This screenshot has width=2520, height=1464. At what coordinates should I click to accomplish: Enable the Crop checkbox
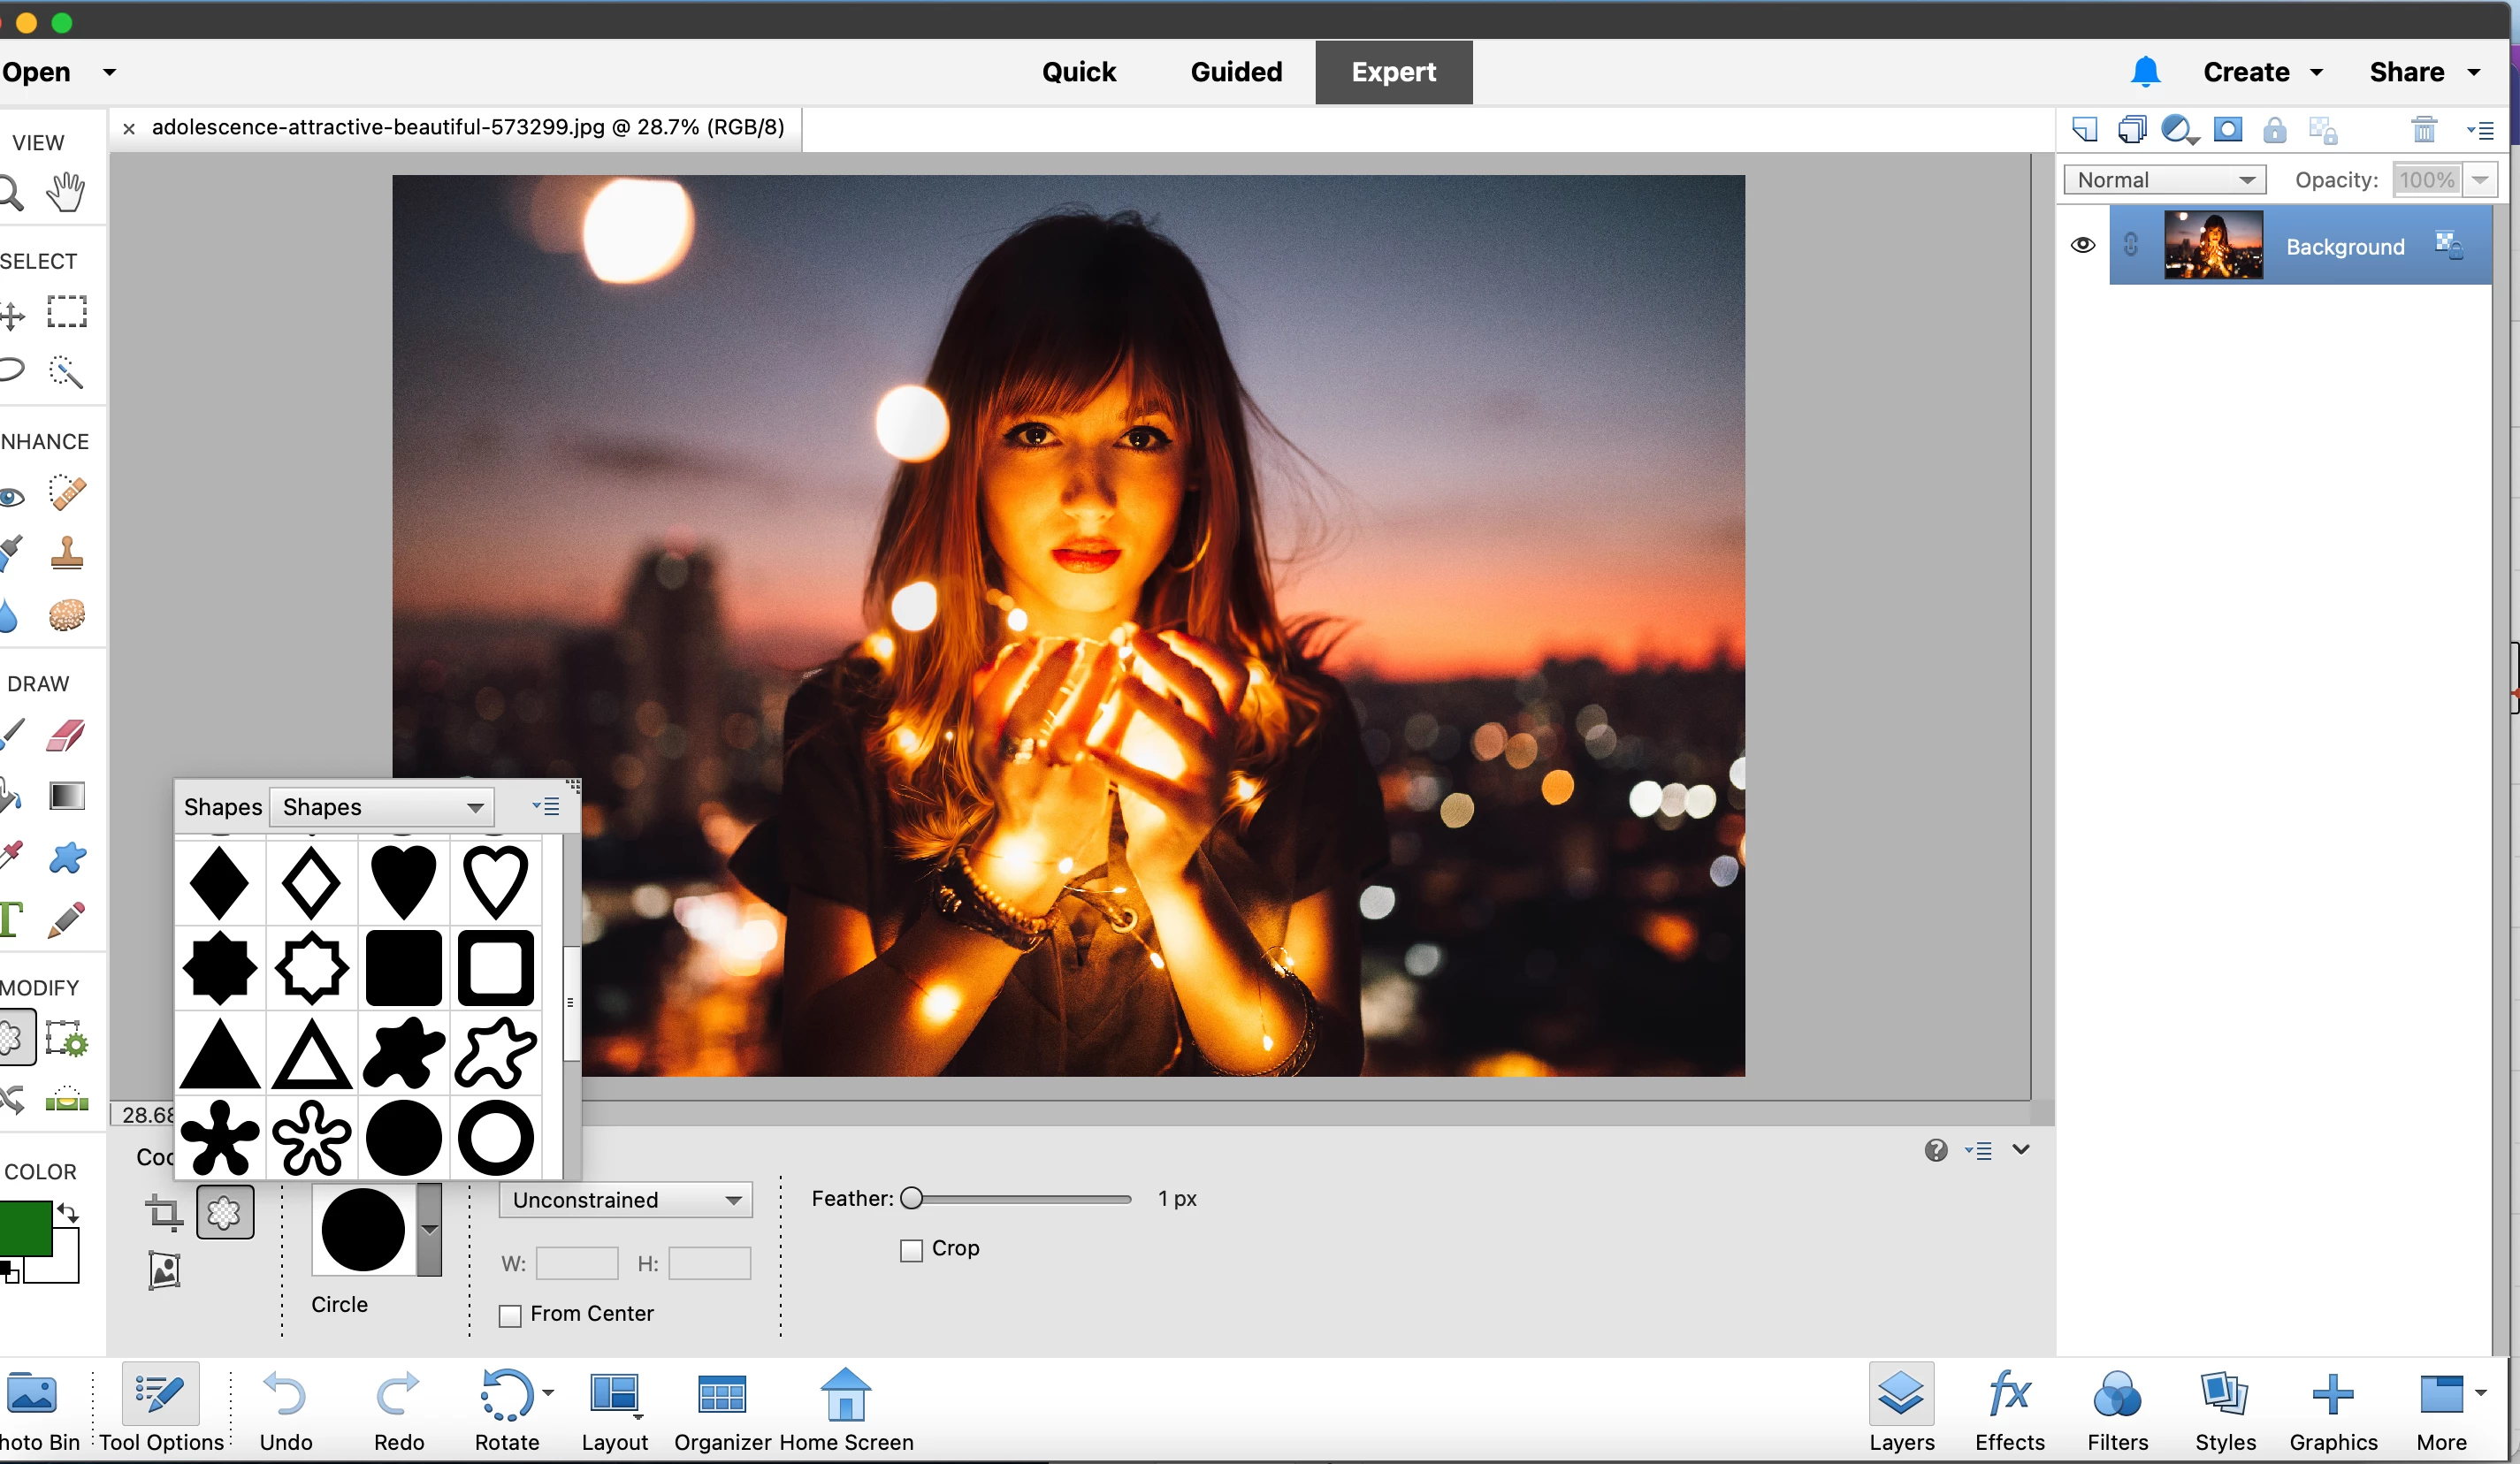click(911, 1250)
